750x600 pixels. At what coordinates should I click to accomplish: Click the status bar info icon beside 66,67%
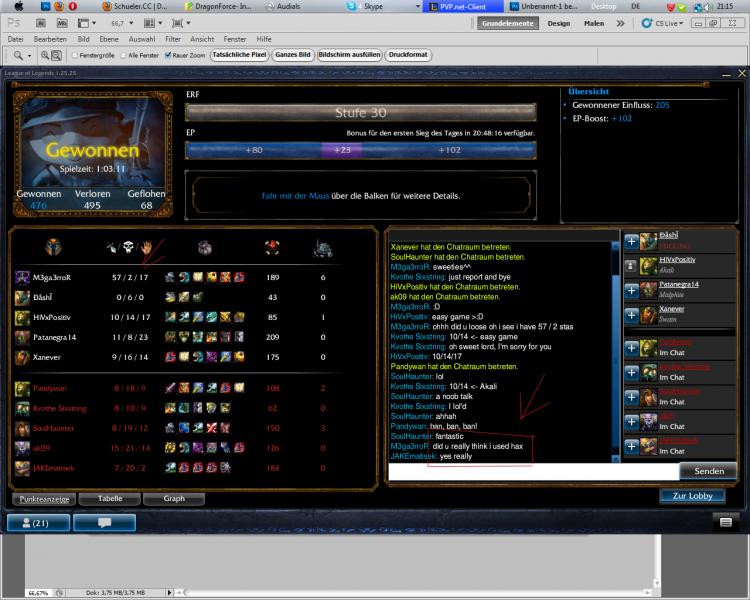(x=59, y=593)
